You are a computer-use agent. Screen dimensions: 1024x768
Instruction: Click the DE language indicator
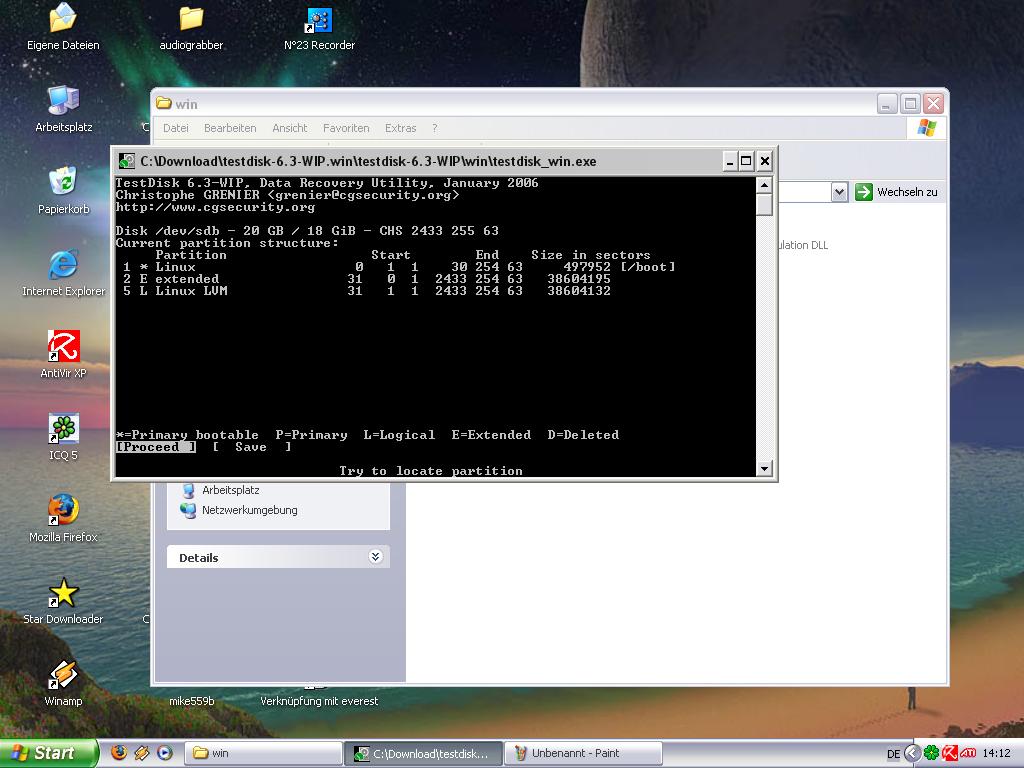[x=893, y=754]
